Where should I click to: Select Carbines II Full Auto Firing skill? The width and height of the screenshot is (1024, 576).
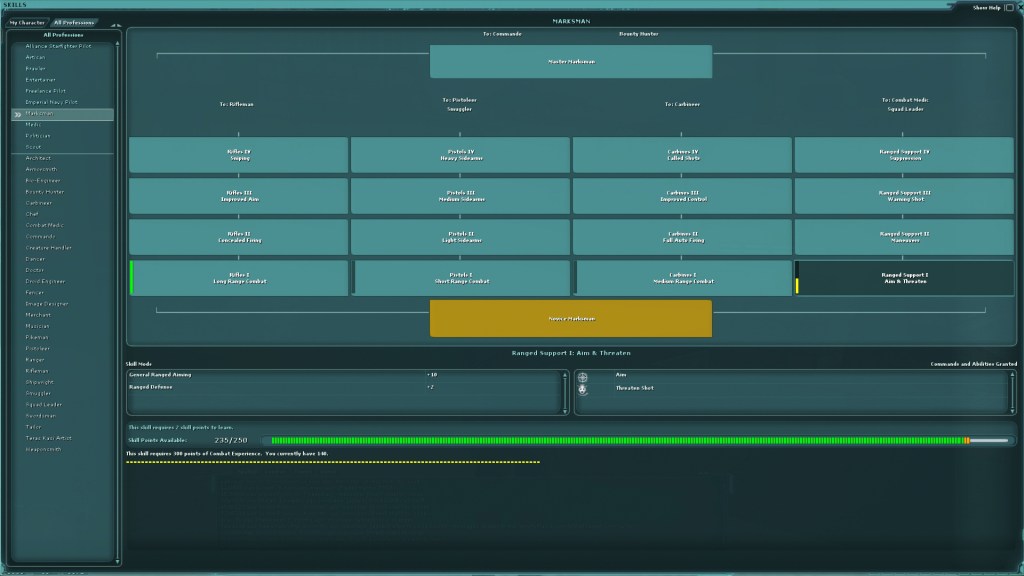pyautogui.click(x=683, y=237)
